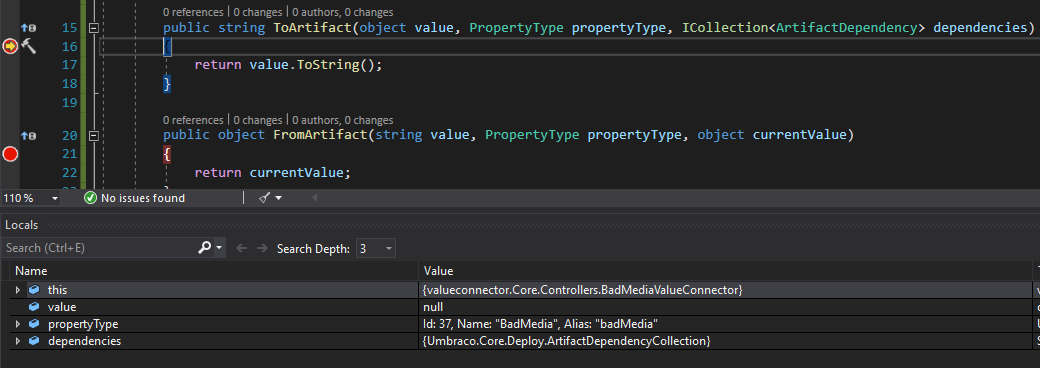Click the current-statement breakpoint on line 16

10,46
